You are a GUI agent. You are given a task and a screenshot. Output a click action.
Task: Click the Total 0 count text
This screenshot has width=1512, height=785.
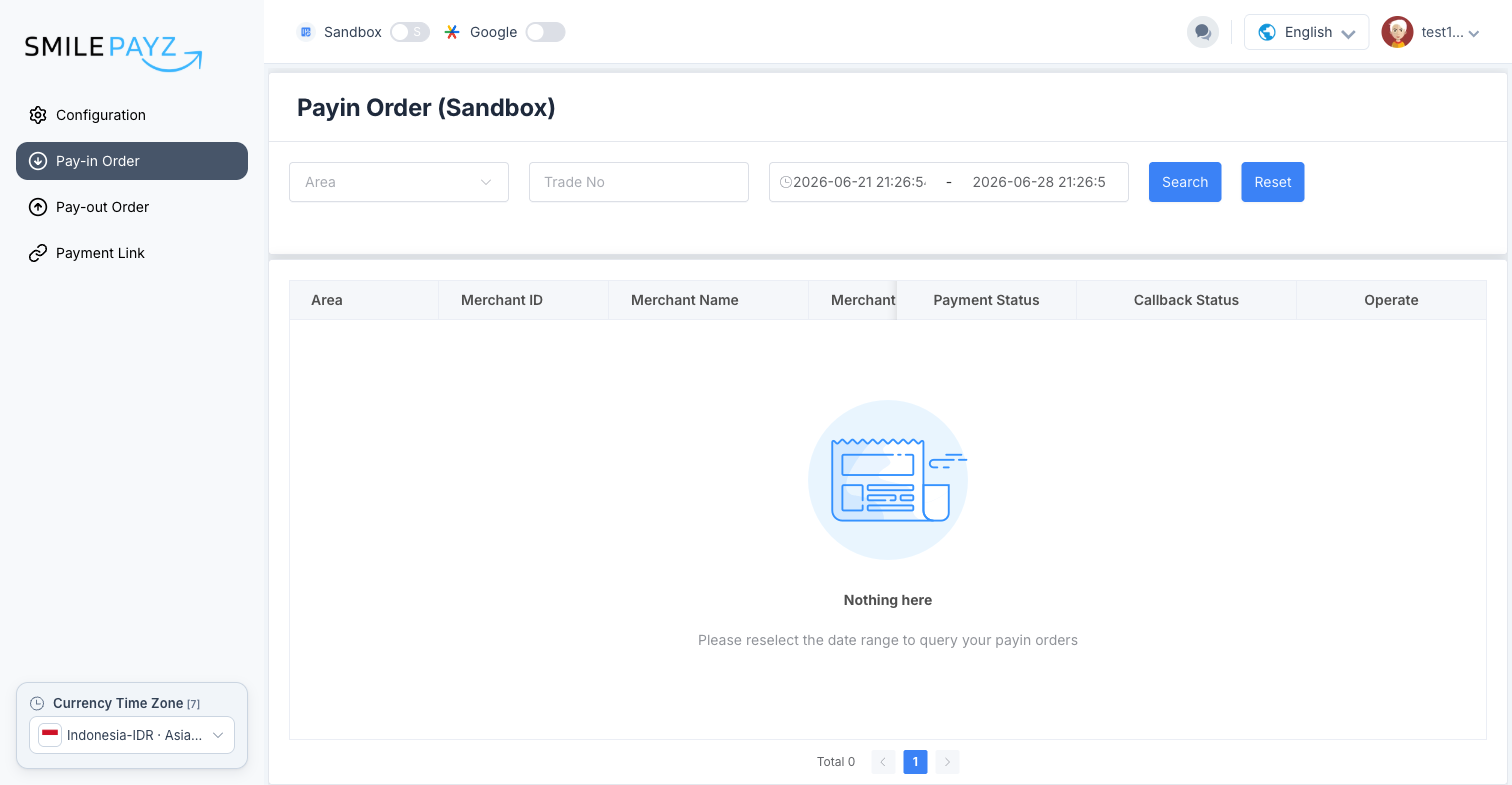(x=836, y=762)
